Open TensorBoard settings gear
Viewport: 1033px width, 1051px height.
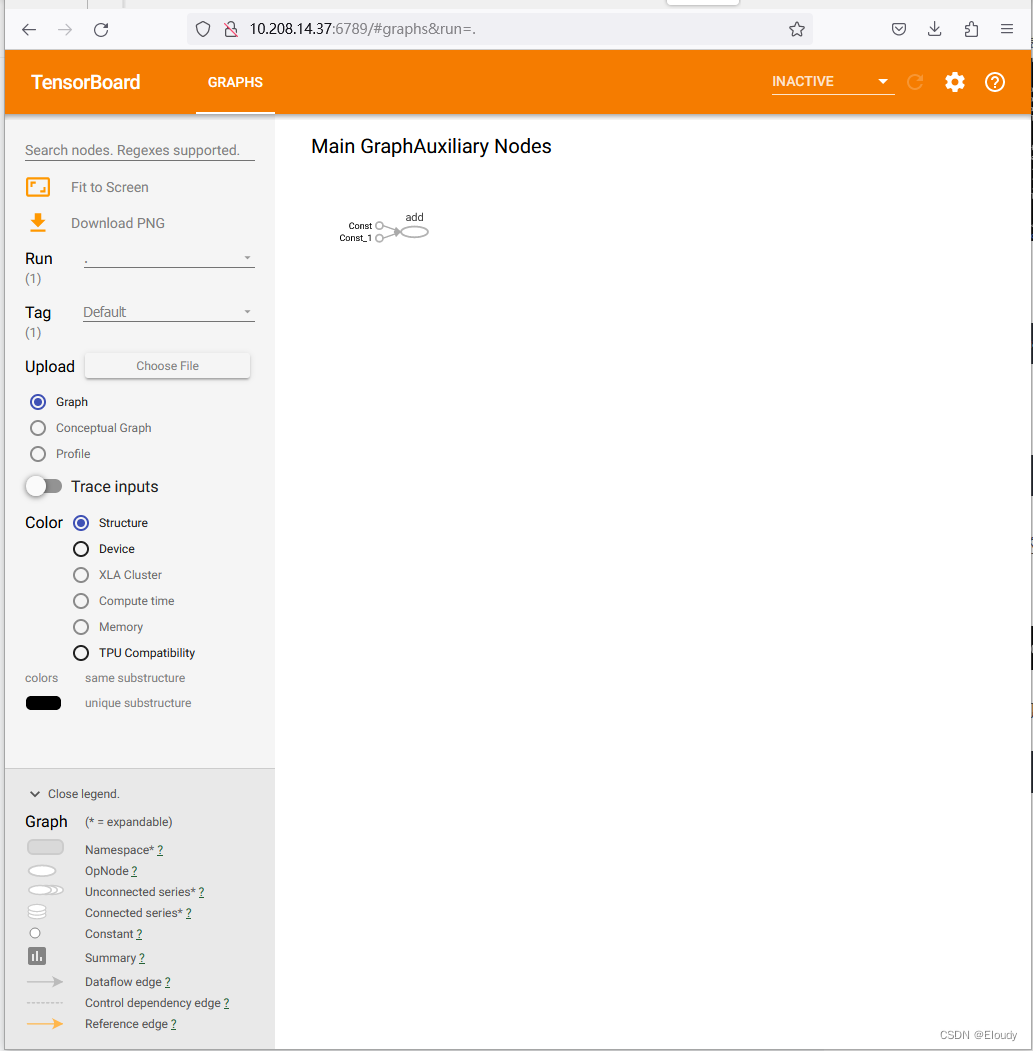click(x=954, y=82)
